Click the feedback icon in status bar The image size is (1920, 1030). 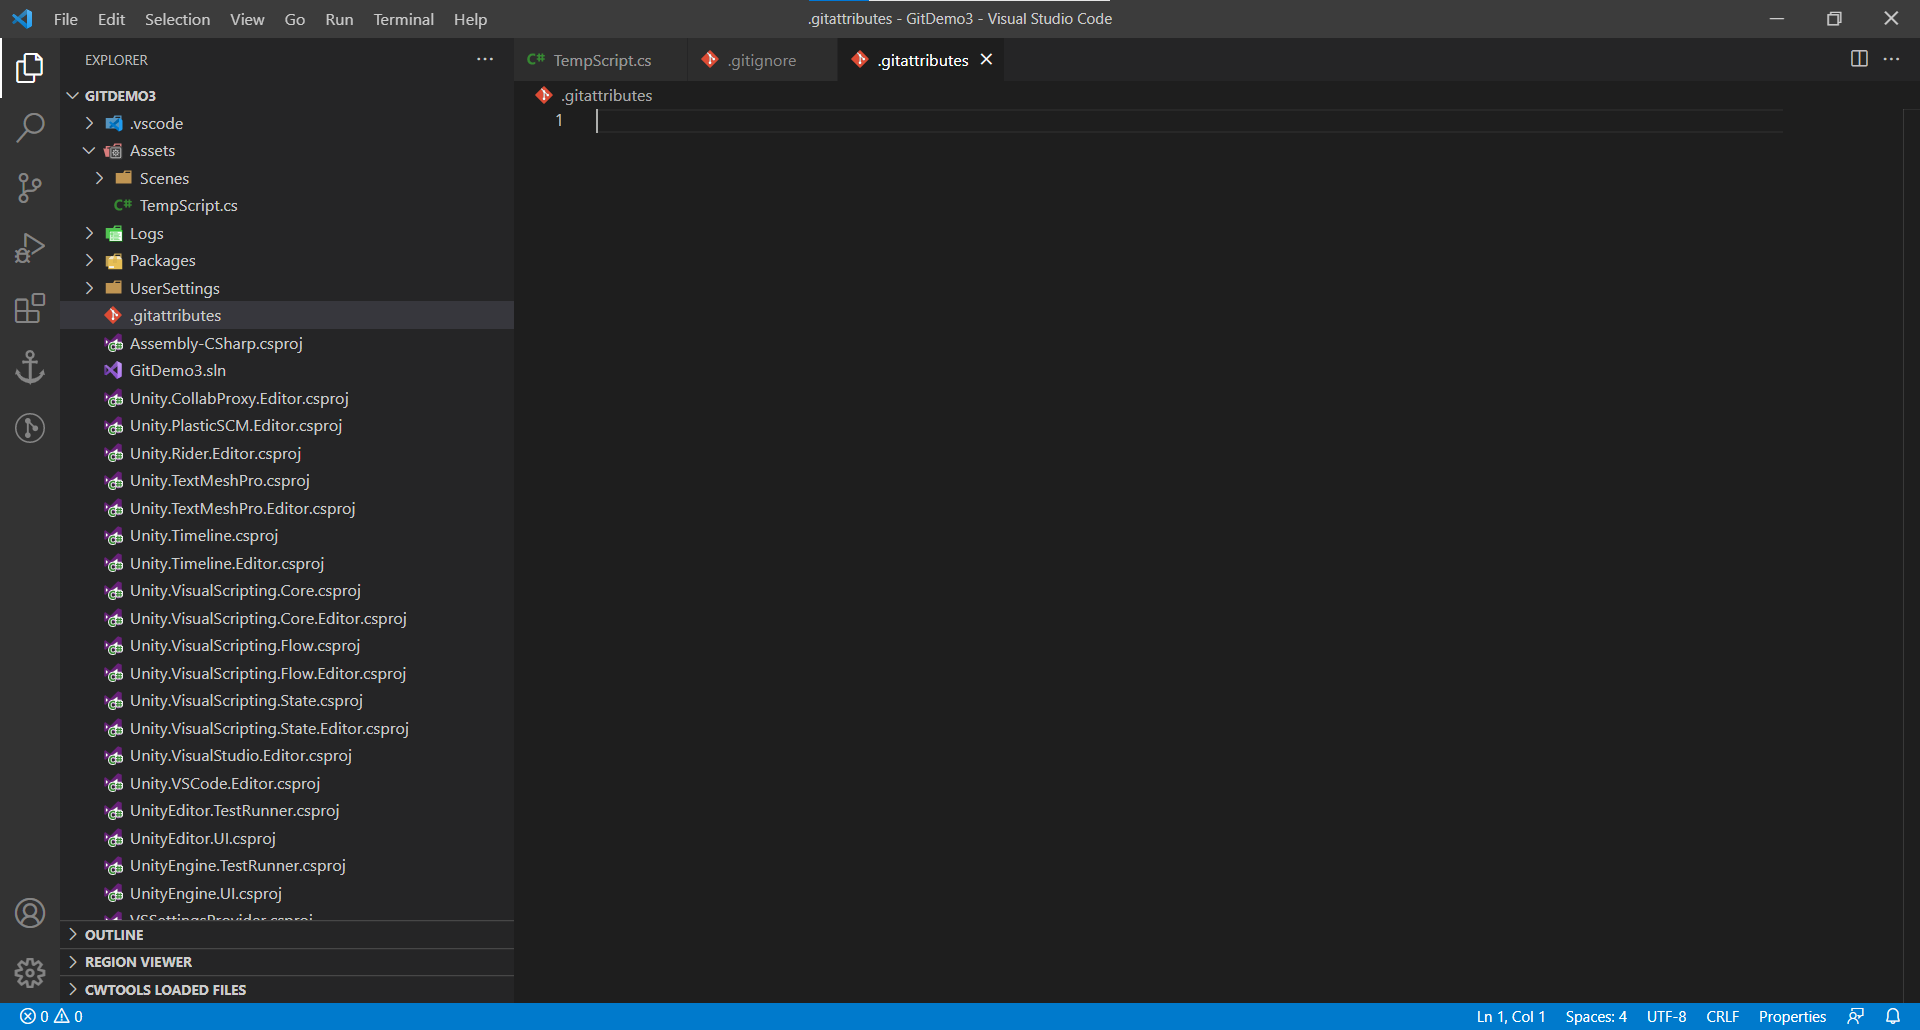pyautogui.click(x=1856, y=1016)
